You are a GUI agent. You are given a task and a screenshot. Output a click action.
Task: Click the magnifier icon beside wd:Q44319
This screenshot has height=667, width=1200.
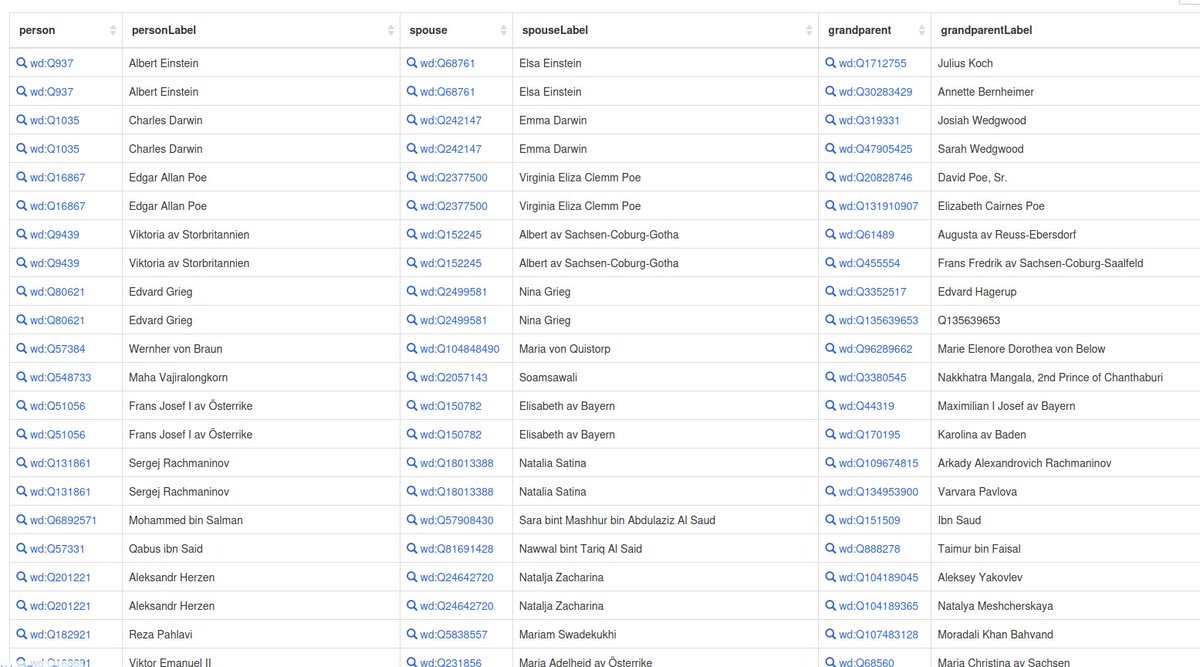[x=830, y=405]
